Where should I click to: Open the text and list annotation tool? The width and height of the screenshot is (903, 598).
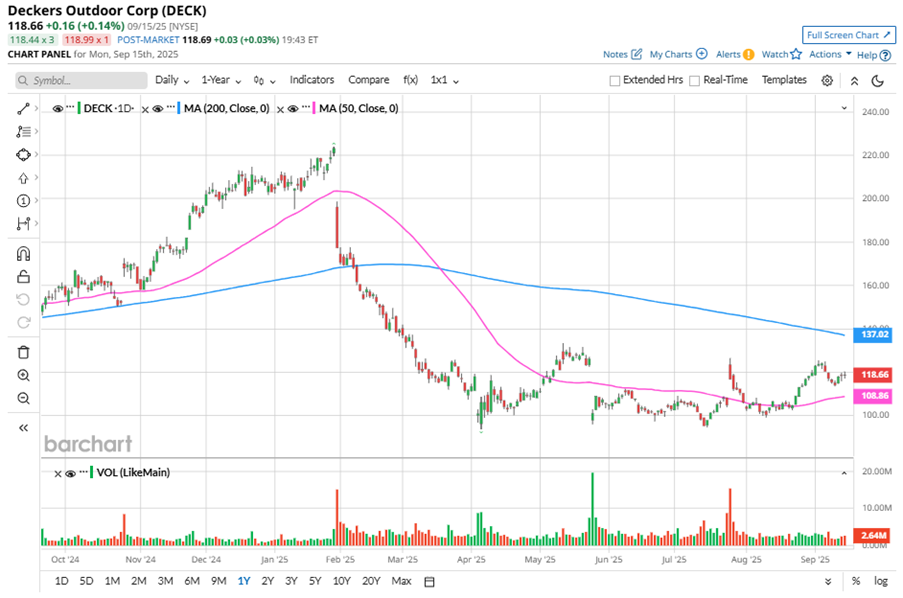[23, 131]
